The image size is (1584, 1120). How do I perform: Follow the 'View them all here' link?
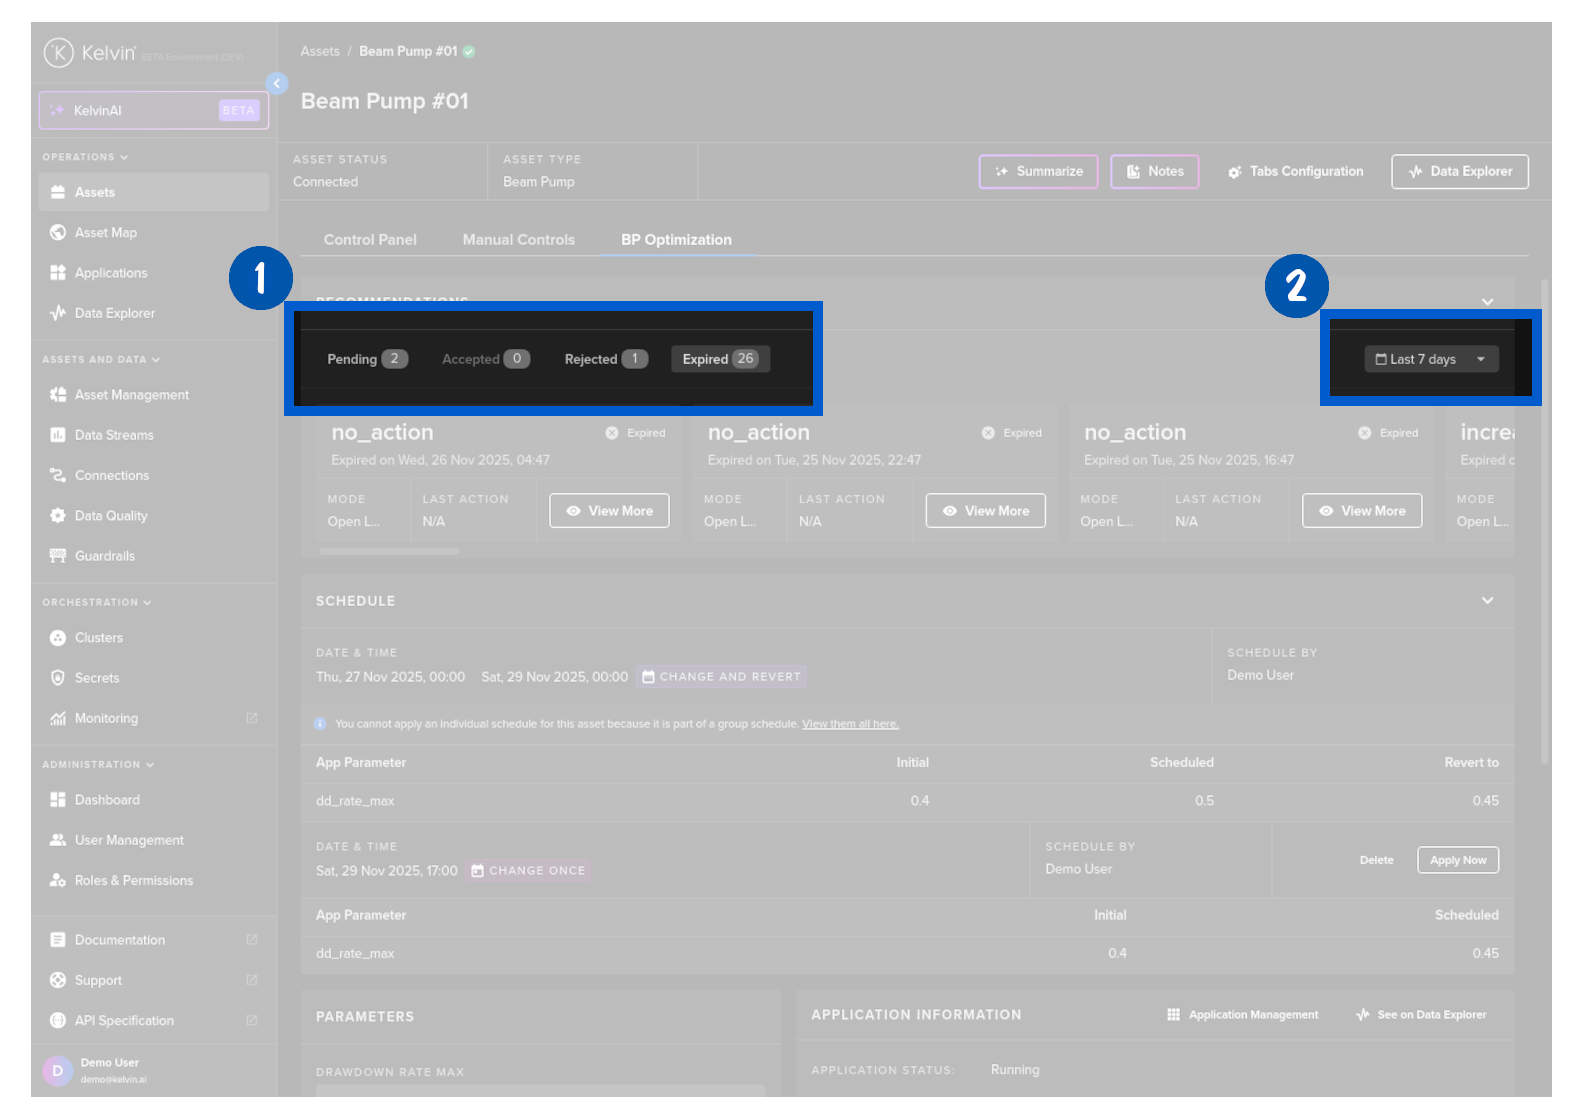(850, 724)
